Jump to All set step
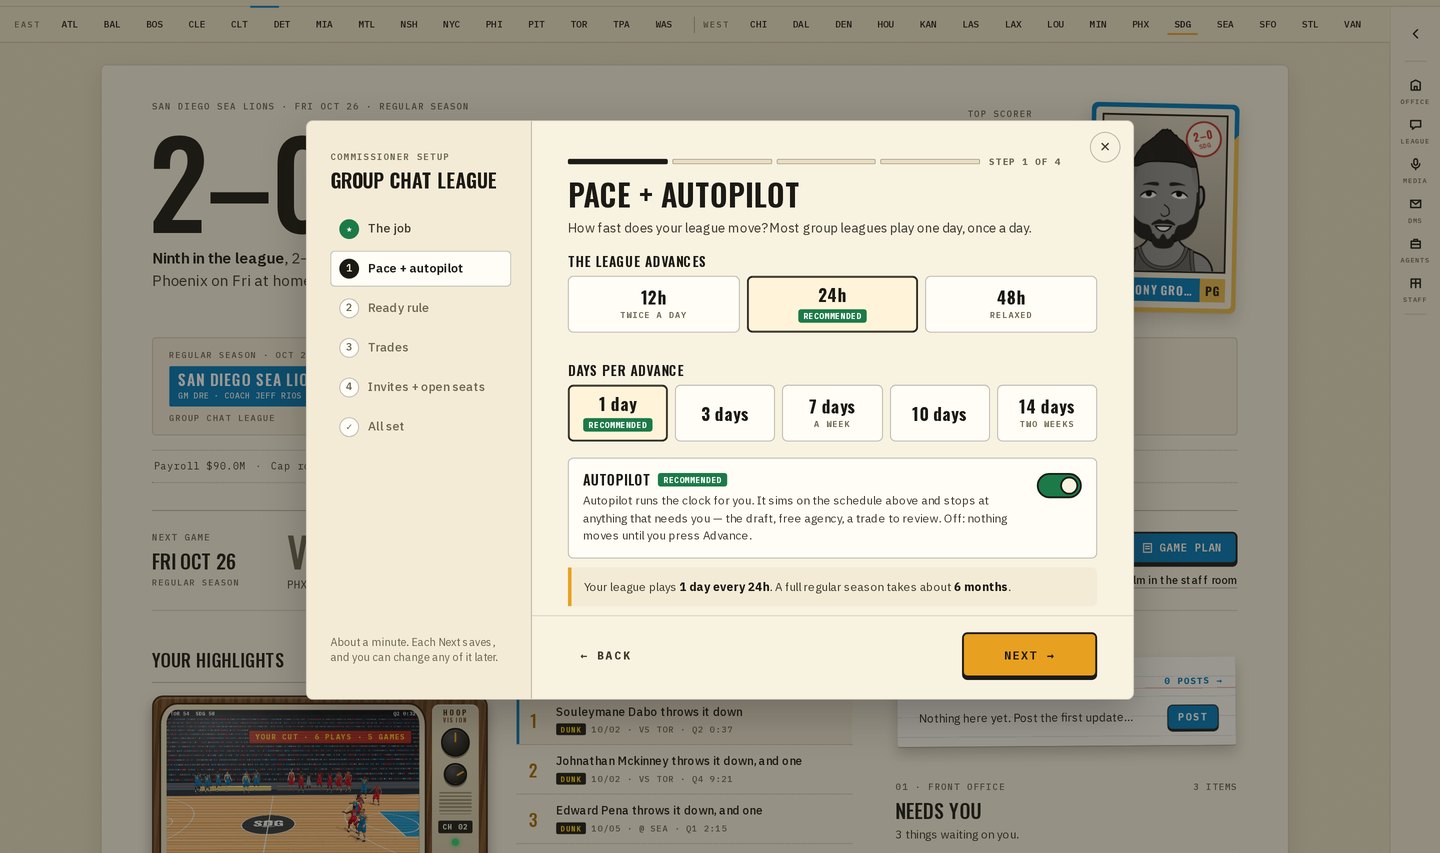Image resolution: width=1440 pixels, height=853 pixels. tap(421, 426)
